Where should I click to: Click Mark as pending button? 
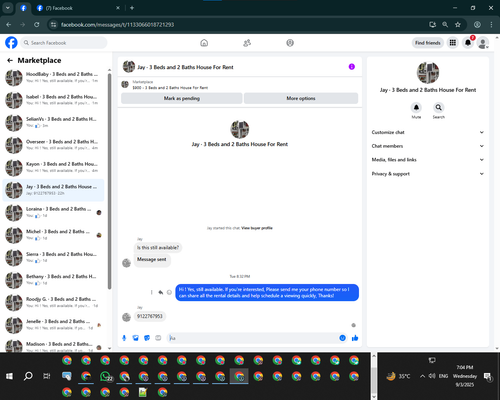coord(182,98)
